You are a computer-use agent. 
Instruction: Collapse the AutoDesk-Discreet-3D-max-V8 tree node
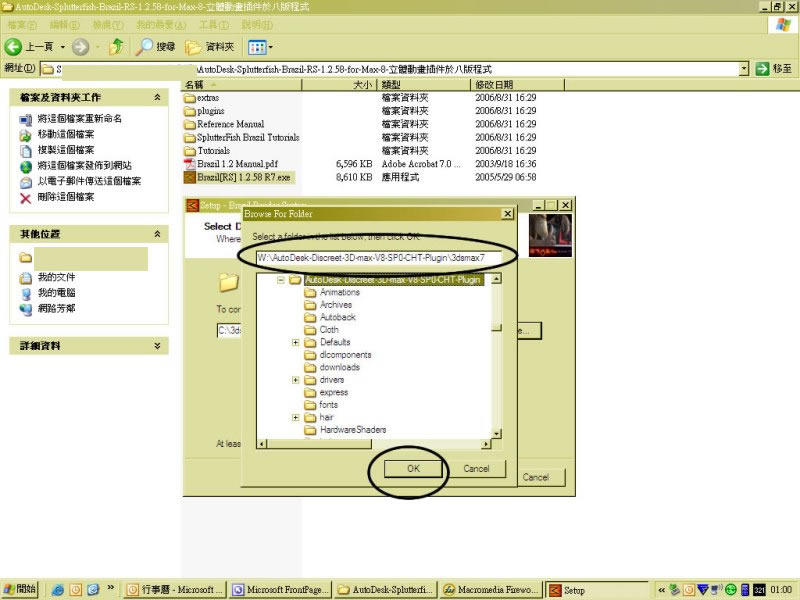point(281,280)
